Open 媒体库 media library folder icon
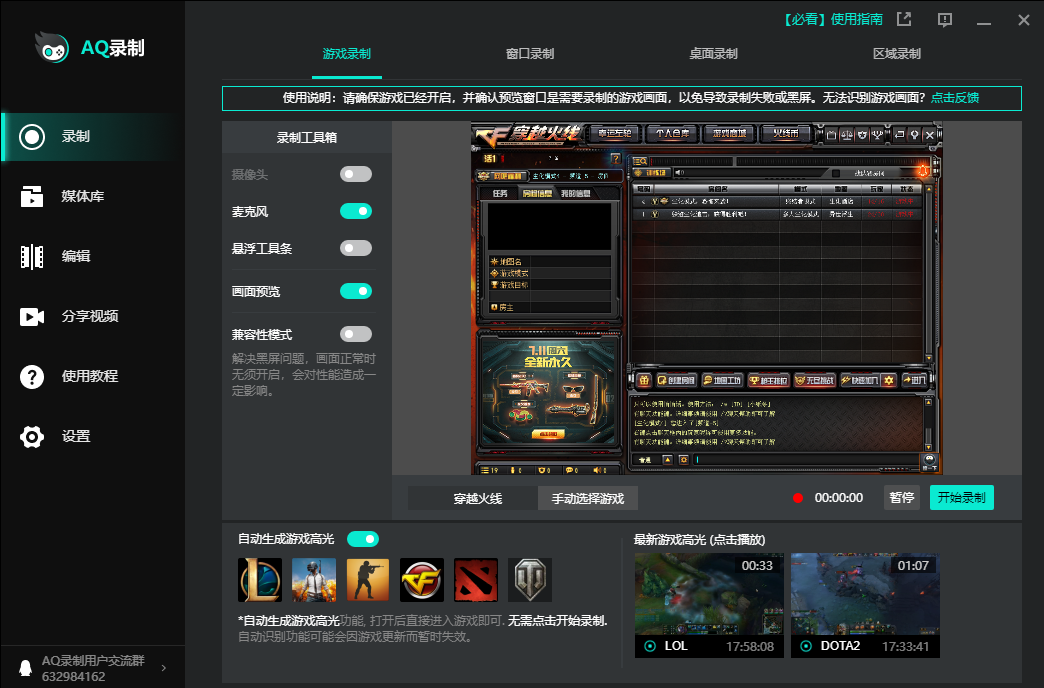This screenshot has width=1044, height=688. point(32,196)
